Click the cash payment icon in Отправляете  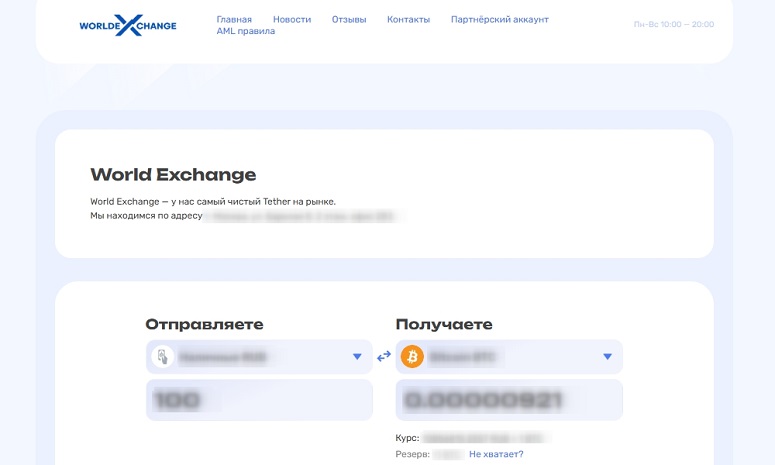[162, 356]
